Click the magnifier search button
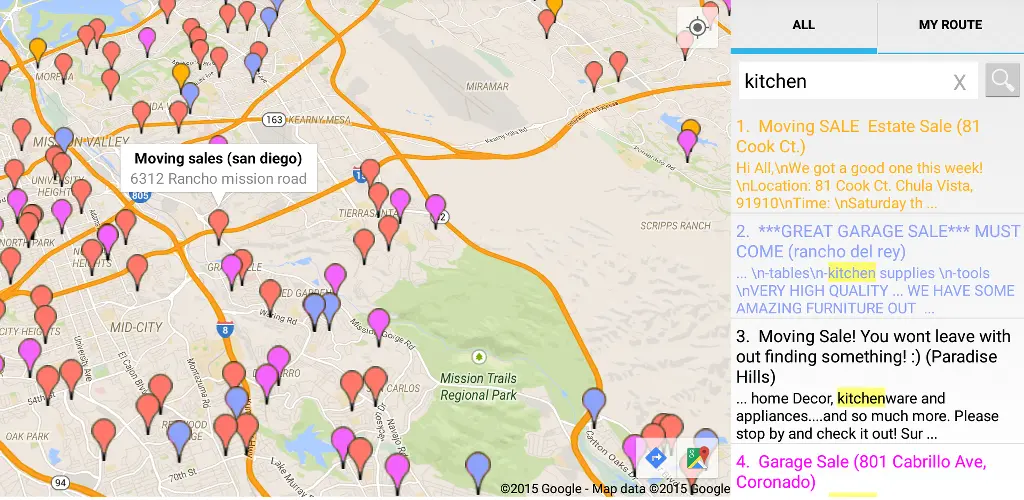The height and width of the screenshot is (500, 1024). coord(1002,81)
